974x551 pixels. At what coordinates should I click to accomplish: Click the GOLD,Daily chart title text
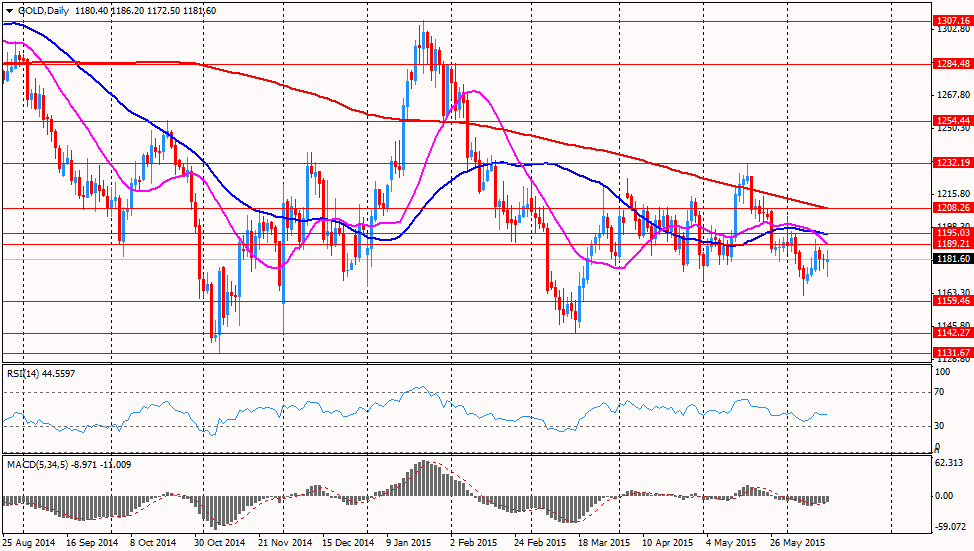coord(43,11)
